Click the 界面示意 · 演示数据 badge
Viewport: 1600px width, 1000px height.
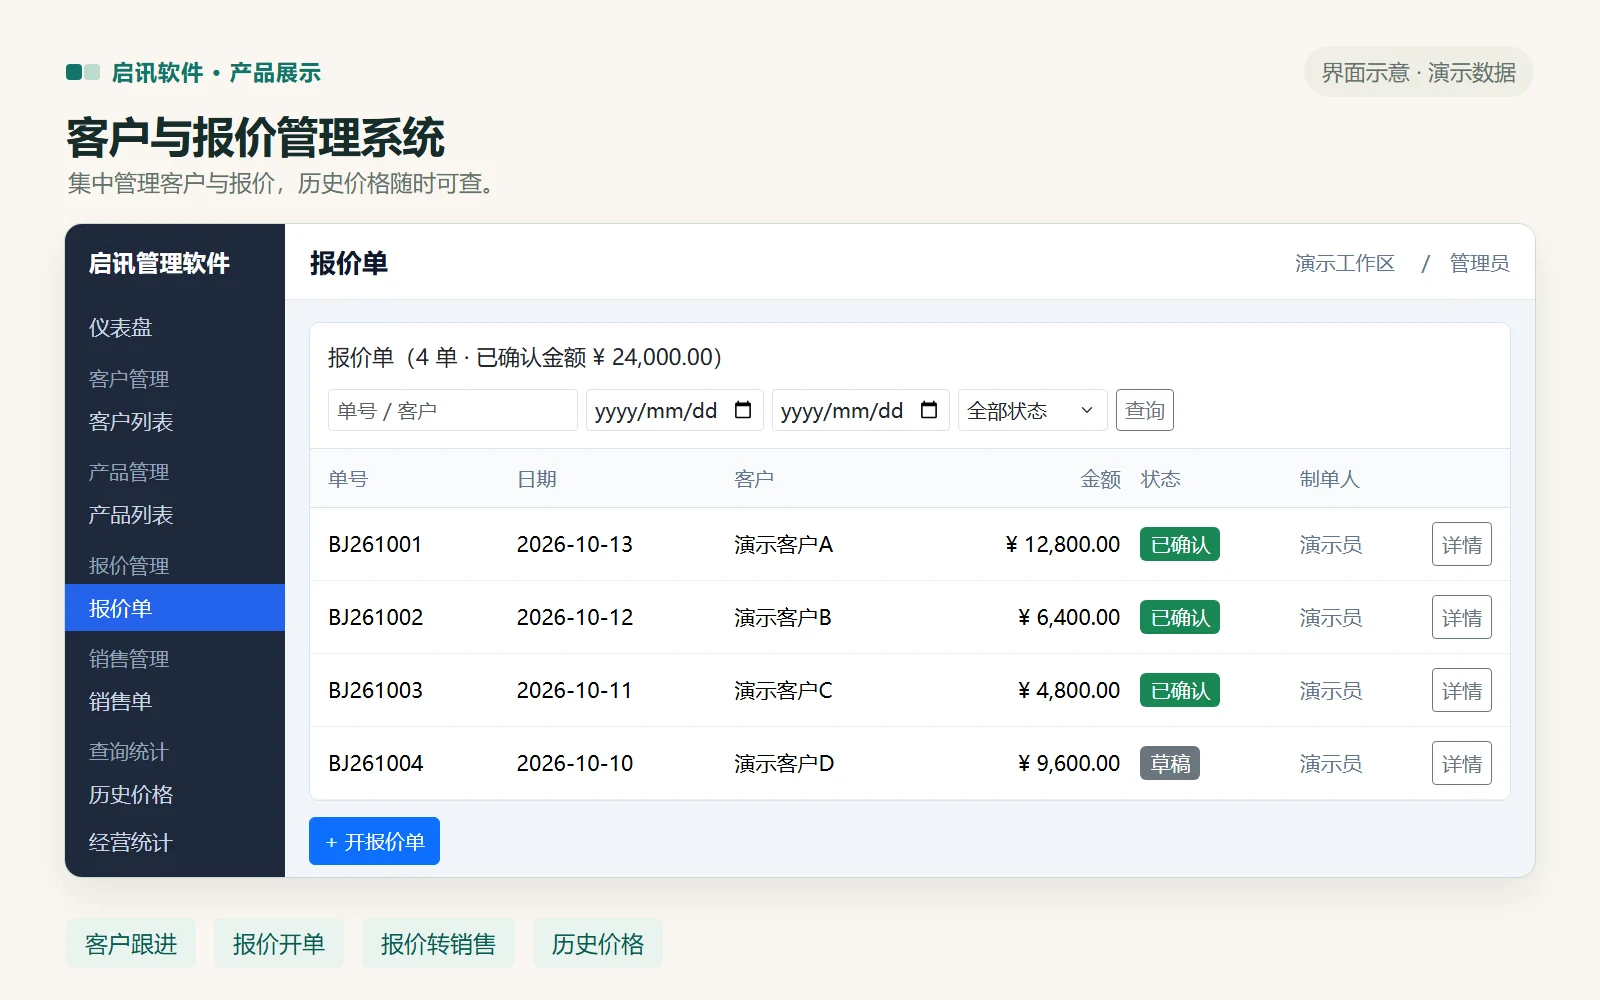[1418, 72]
